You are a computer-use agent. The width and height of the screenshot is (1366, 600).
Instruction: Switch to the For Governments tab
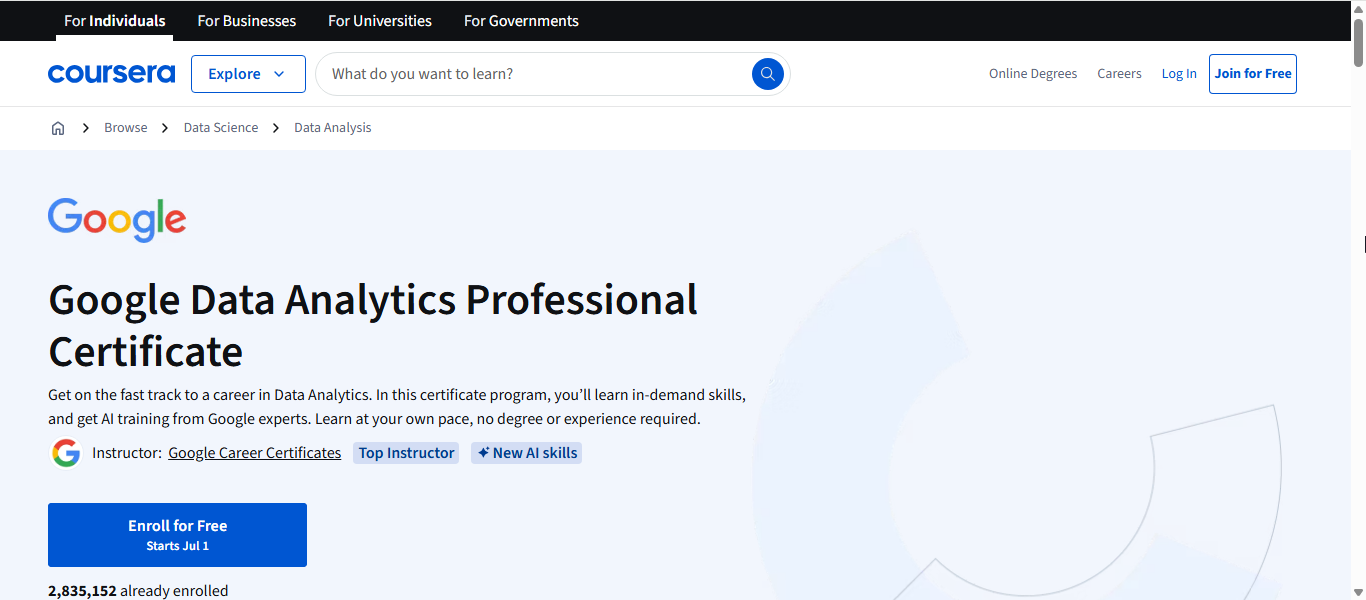pos(521,21)
